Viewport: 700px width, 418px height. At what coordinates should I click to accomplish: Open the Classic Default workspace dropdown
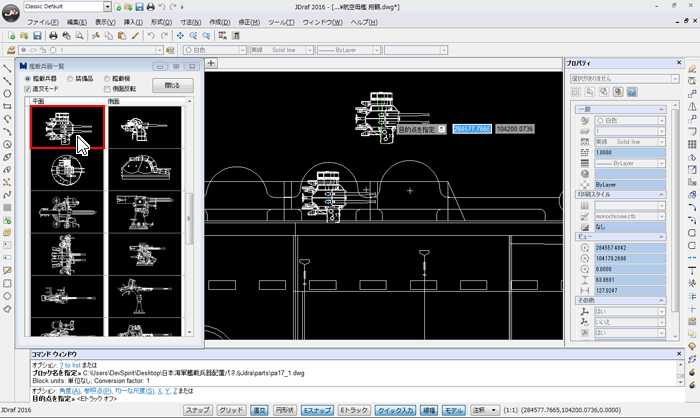[x=107, y=7]
